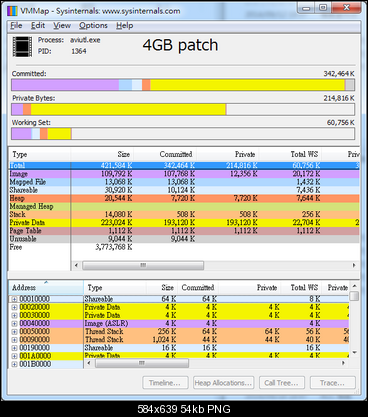Expand address 001B0000 row
This screenshot has height=417, width=368.
tap(14, 364)
